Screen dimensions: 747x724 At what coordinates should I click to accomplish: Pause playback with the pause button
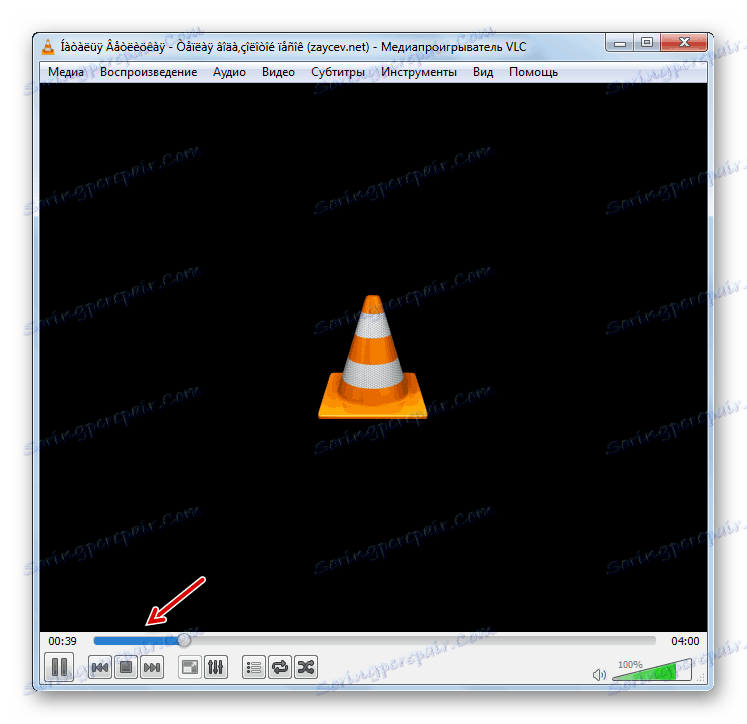[59, 667]
